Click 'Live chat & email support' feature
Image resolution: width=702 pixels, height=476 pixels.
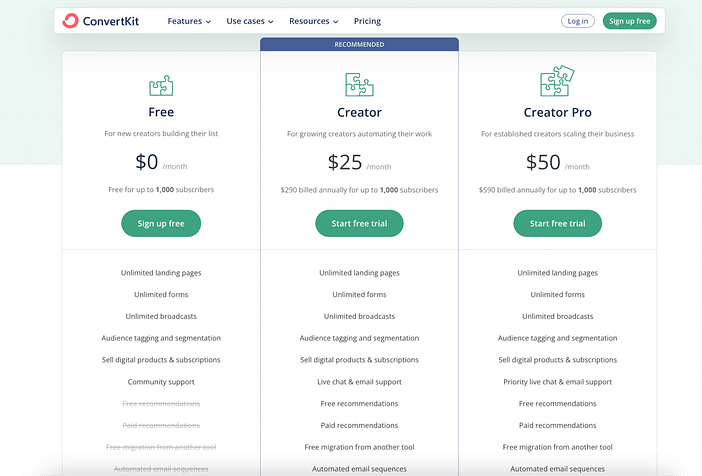point(360,382)
